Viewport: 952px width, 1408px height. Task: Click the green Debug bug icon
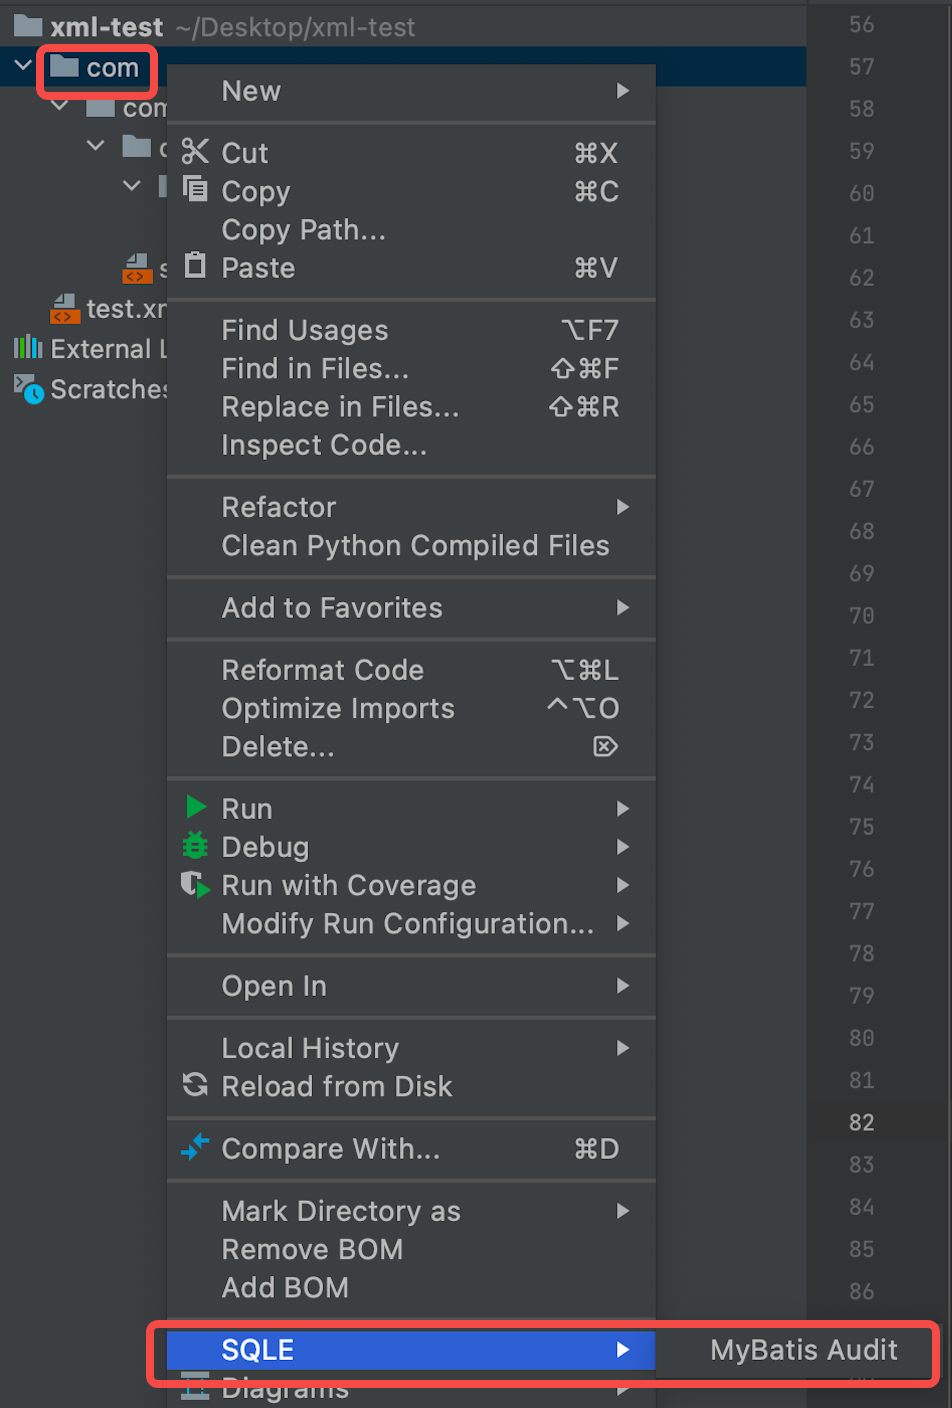coord(195,846)
